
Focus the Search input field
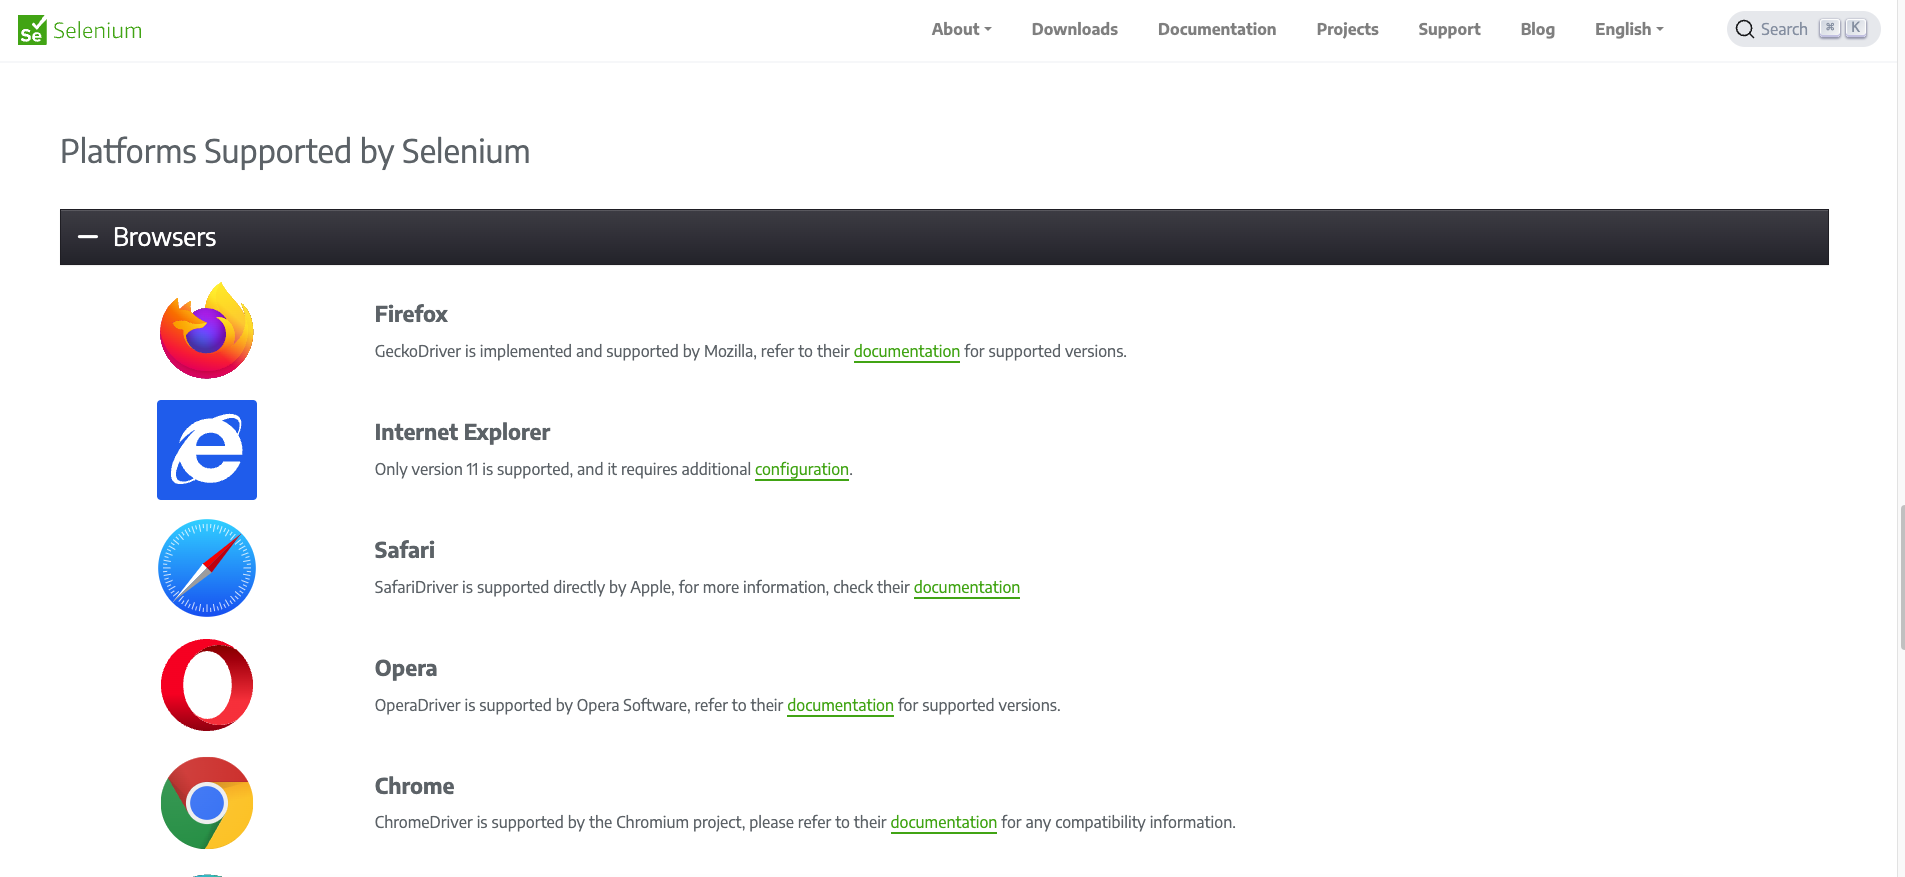point(1803,29)
